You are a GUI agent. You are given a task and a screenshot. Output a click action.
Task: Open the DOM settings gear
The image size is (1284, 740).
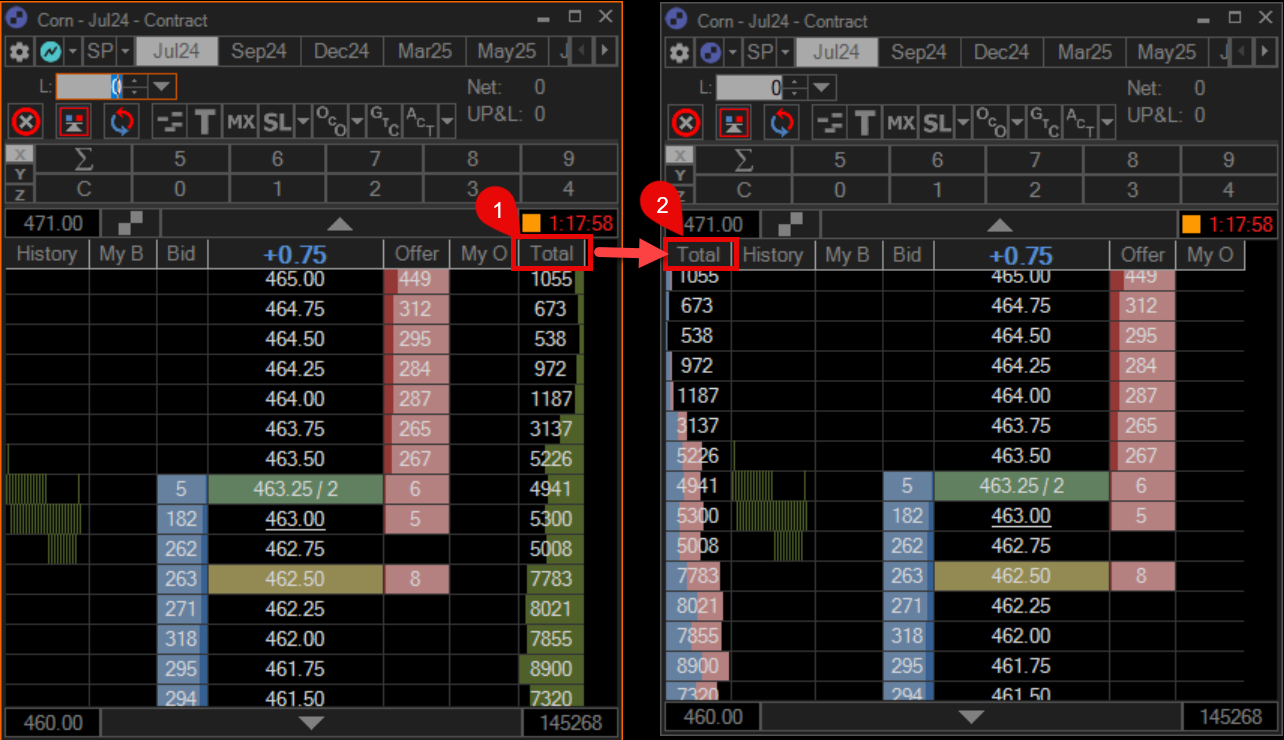[18, 51]
